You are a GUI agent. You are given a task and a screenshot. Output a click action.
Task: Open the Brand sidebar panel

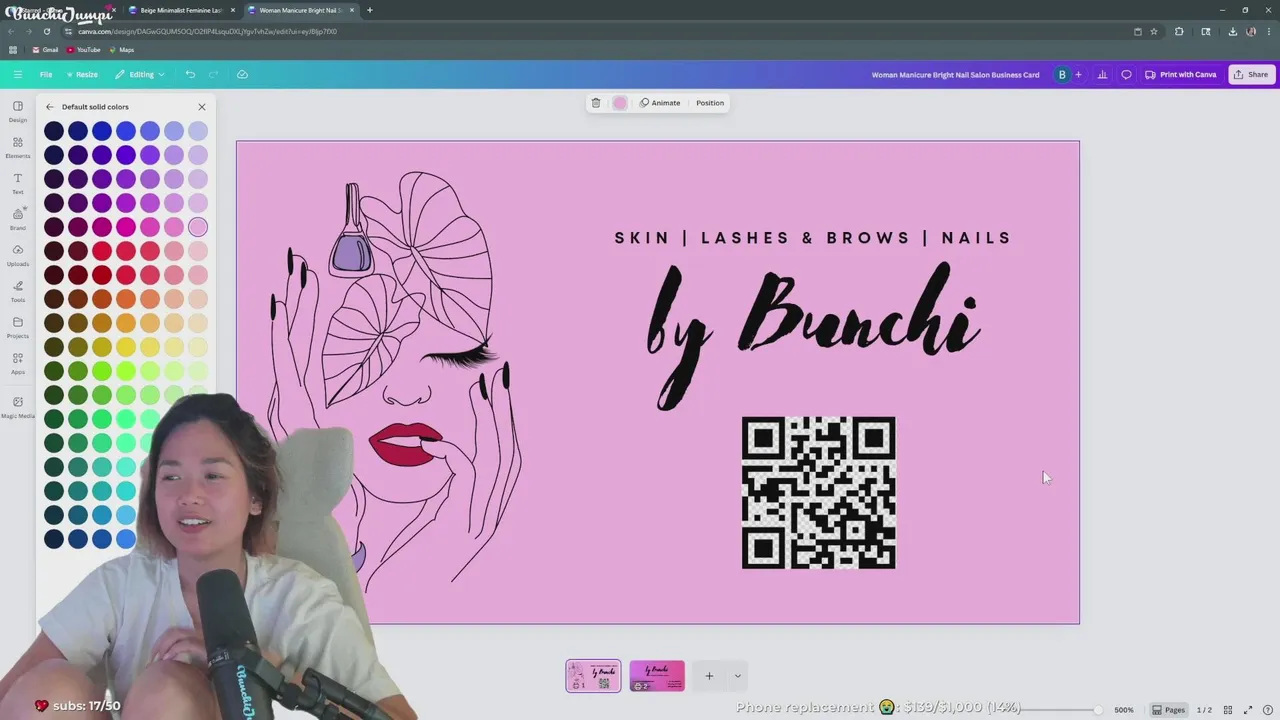(x=18, y=219)
